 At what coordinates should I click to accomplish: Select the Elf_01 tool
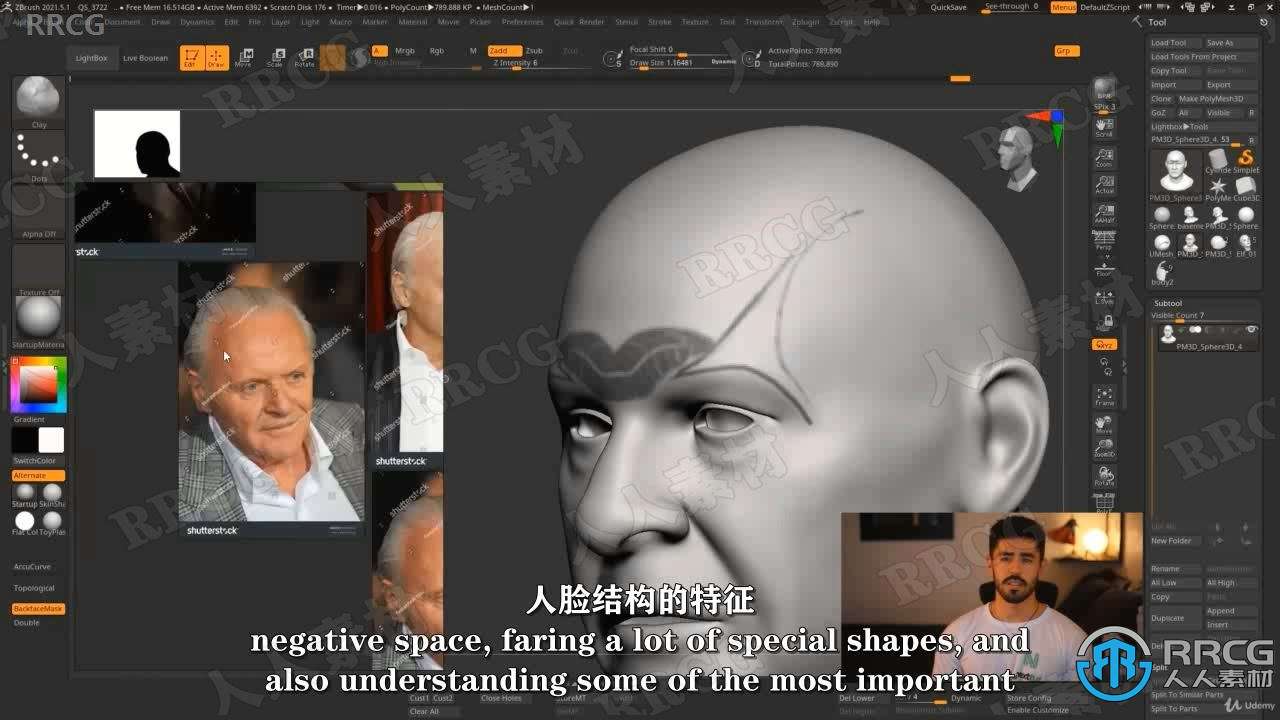pyautogui.click(x=1245, y=243)
